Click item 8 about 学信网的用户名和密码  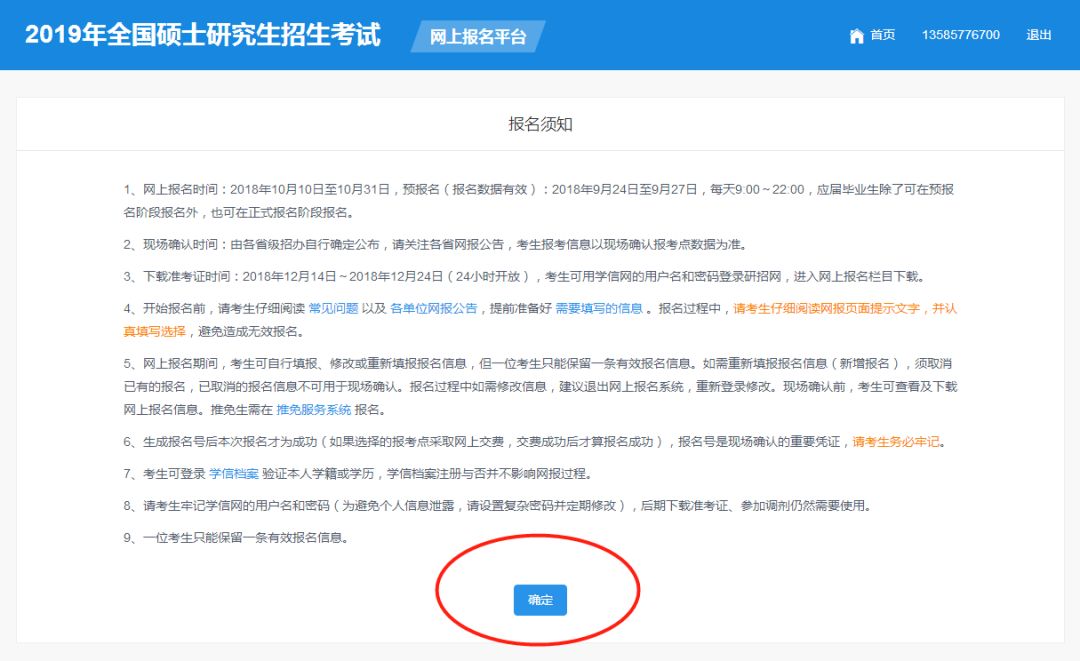[497, 506]
